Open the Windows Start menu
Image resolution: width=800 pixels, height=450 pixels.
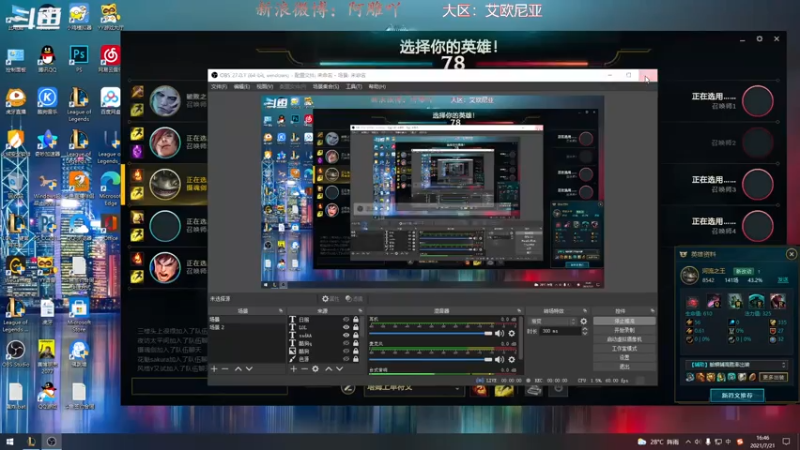[10, 442]
